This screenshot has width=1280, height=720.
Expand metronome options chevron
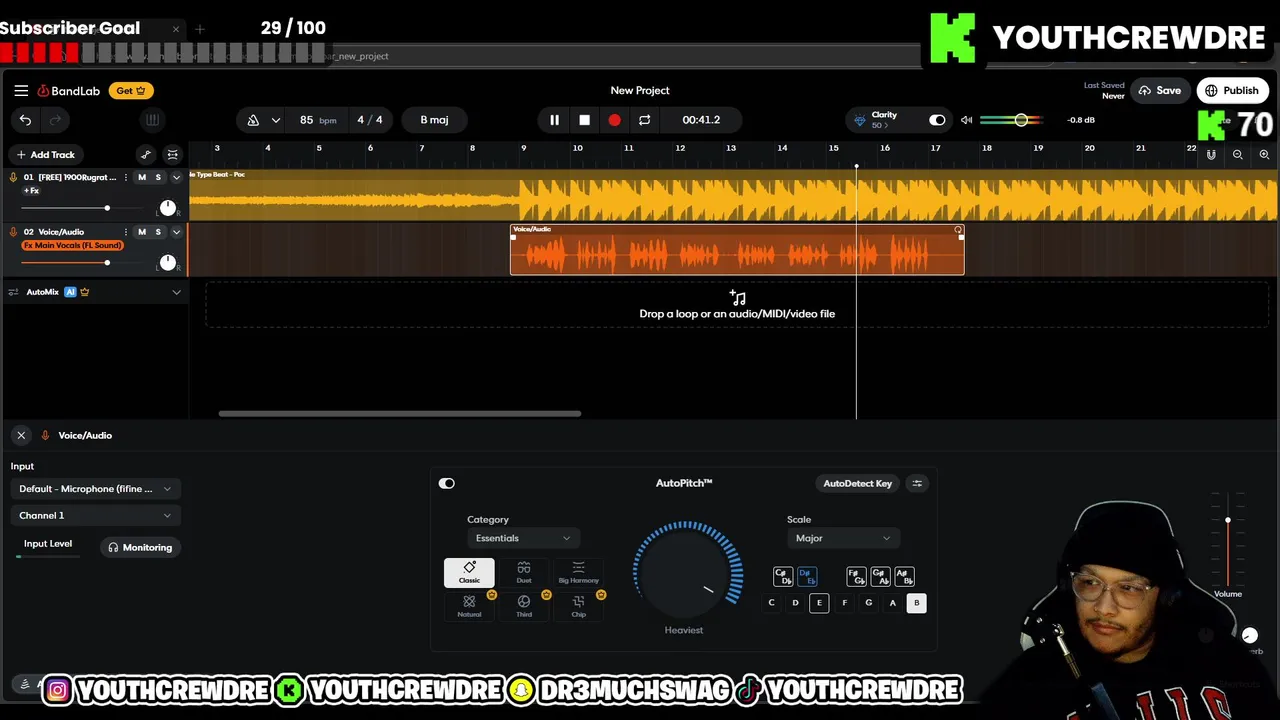276,120
